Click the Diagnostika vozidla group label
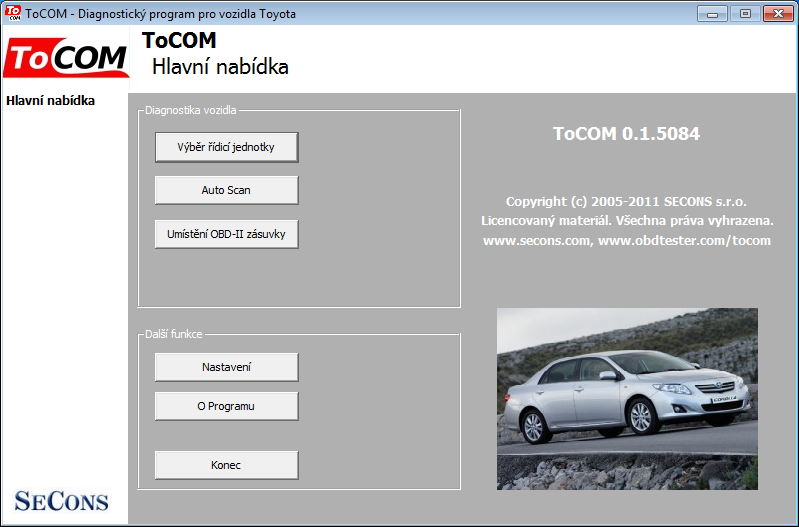Screen dimensions: 799x527 coord(190,110)
